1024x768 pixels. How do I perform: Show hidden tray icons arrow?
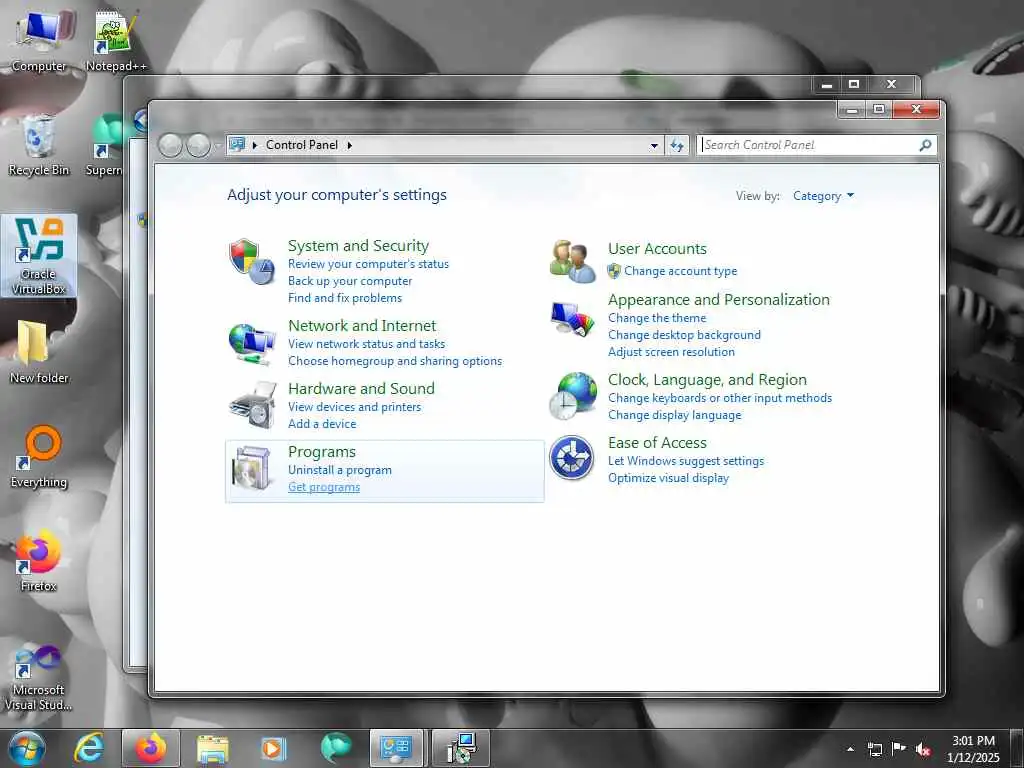[x=850, y=749]
